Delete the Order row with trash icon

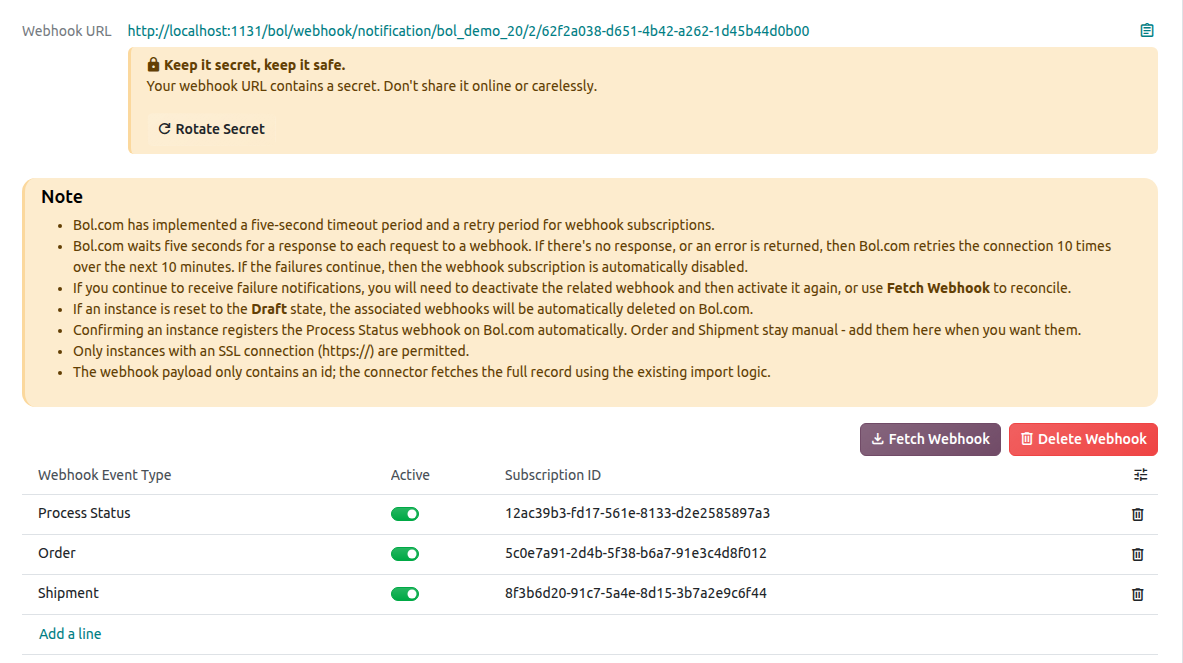(x=1138, y=554)
